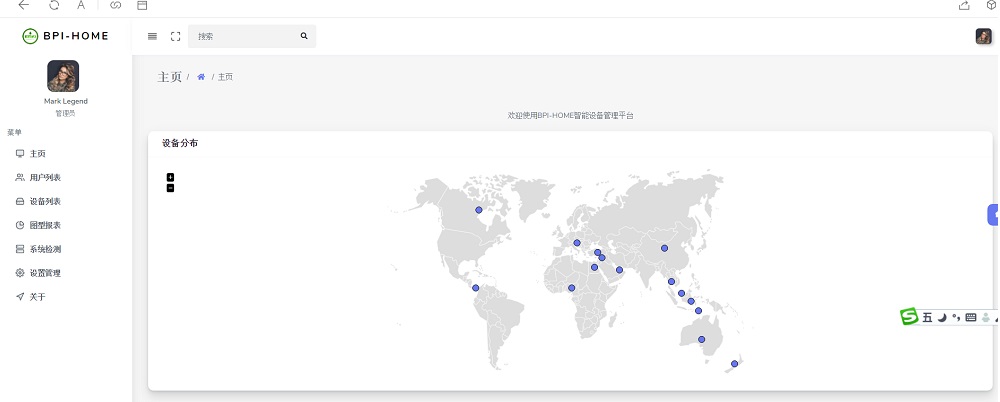
Task: Select the device marker in Australia
Action: 702,339
